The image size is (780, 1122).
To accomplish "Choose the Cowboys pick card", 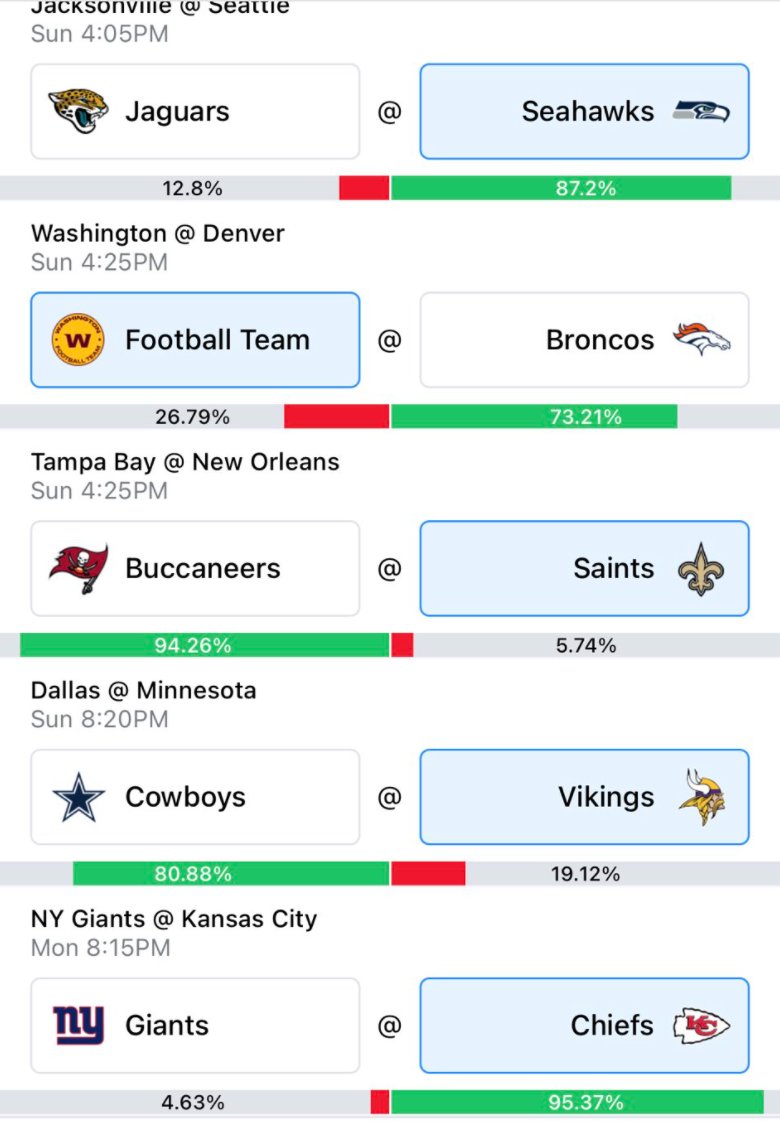I will 195,797.
